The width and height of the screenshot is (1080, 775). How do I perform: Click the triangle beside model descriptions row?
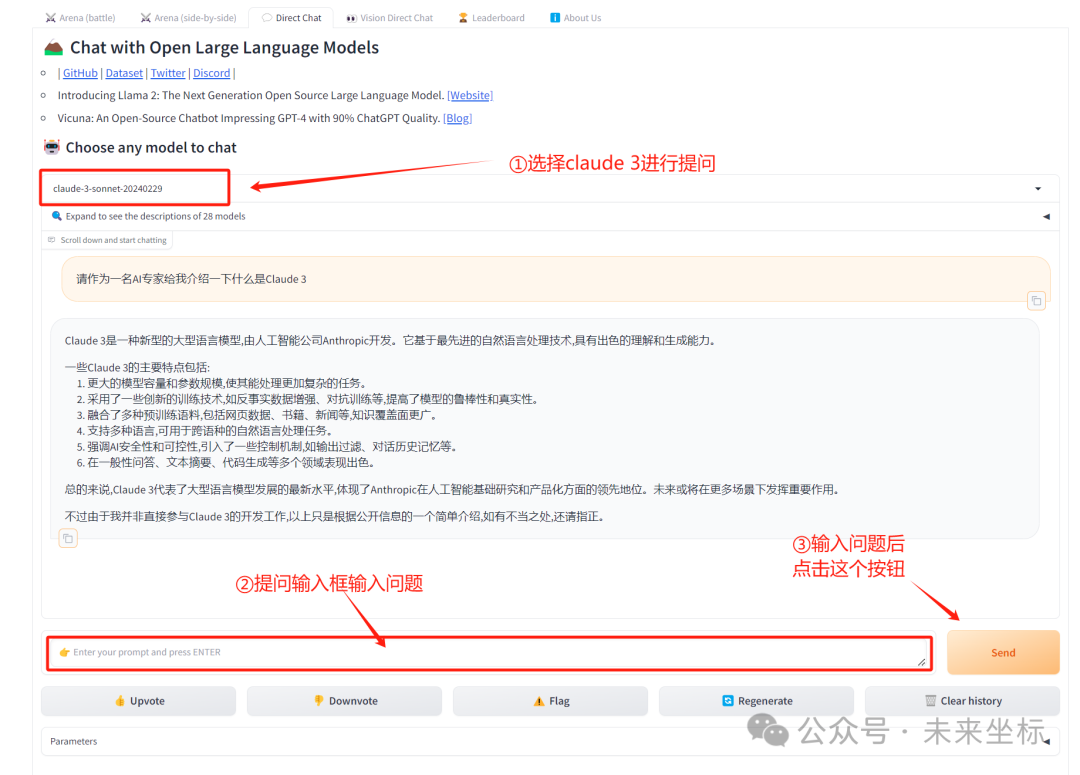1046,216
